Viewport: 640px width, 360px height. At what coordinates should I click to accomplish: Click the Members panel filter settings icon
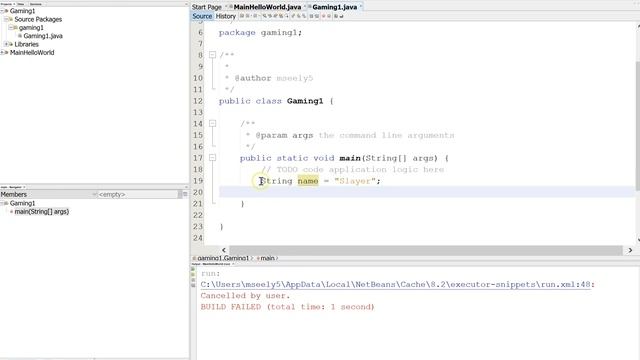tap(184, 194)
